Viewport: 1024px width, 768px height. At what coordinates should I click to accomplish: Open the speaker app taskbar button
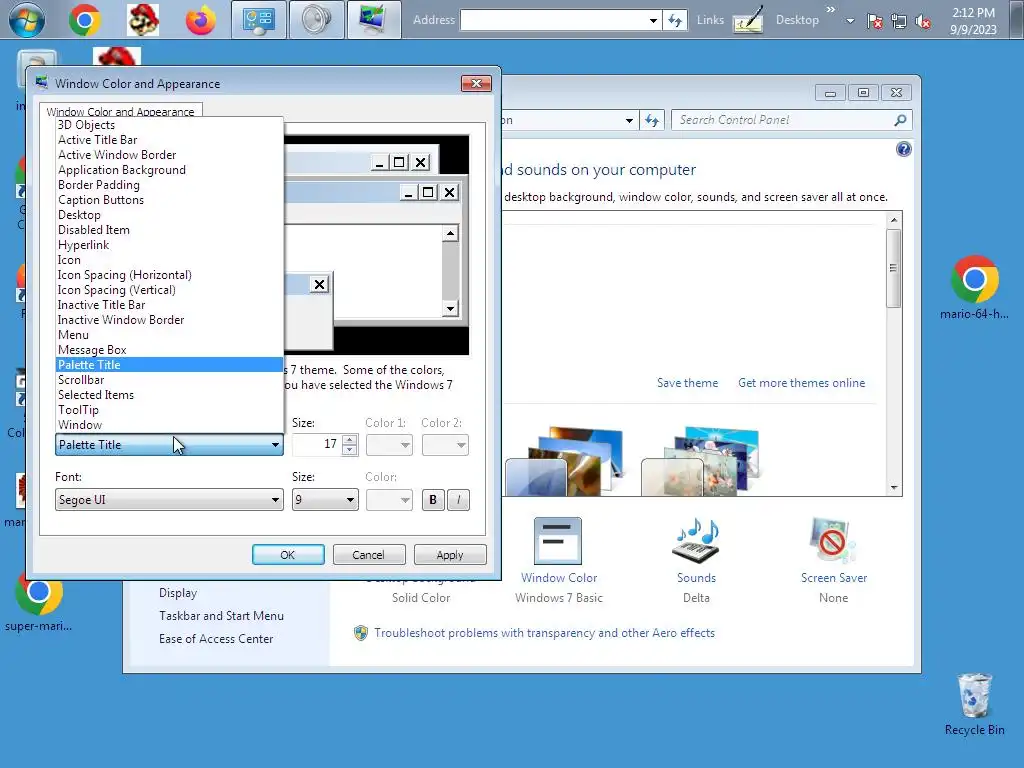316,20
